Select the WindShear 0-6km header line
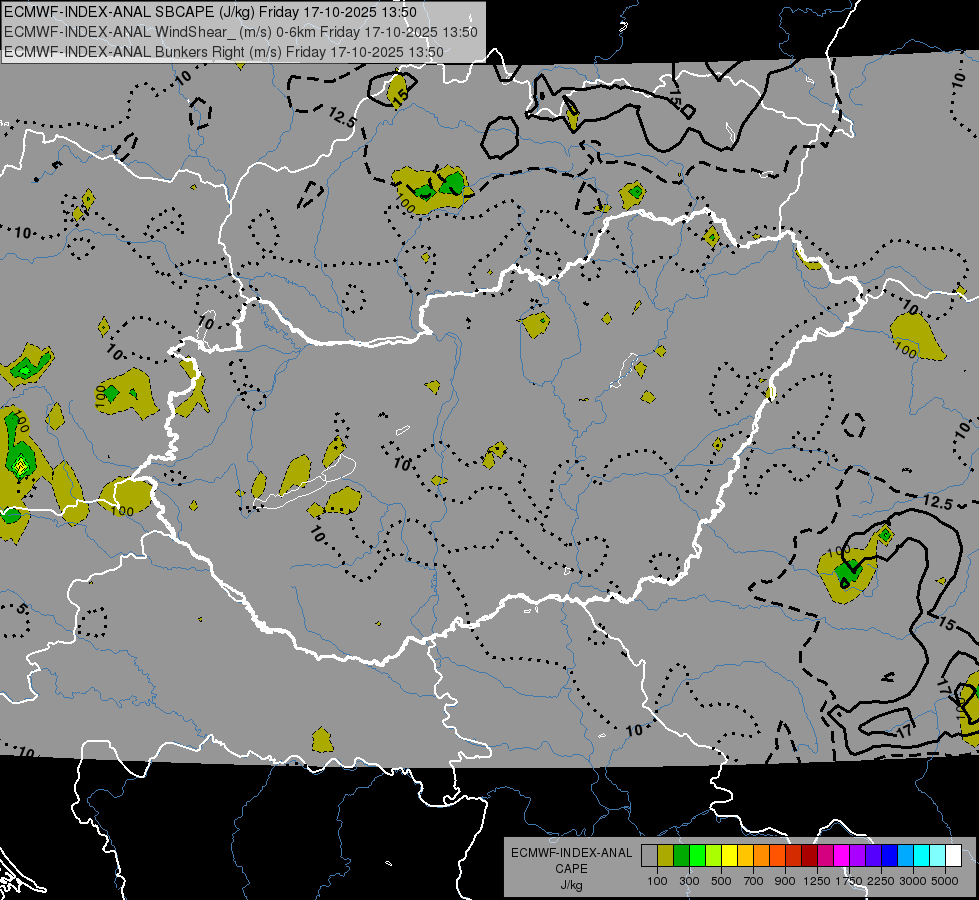This screenshot has height=900, width=979. coord(240,32)
